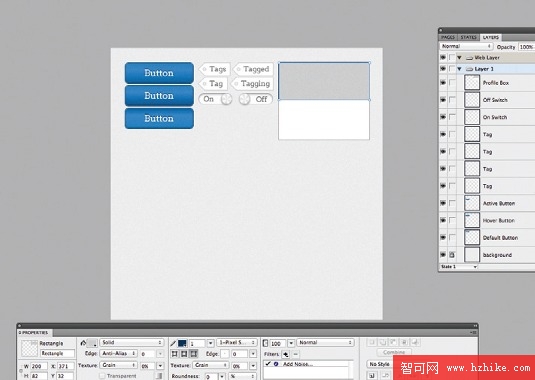This screenshot has height=380, width=535.
Task: Click the Layer 1 folder icon
Action: click(x=469, y=69)
